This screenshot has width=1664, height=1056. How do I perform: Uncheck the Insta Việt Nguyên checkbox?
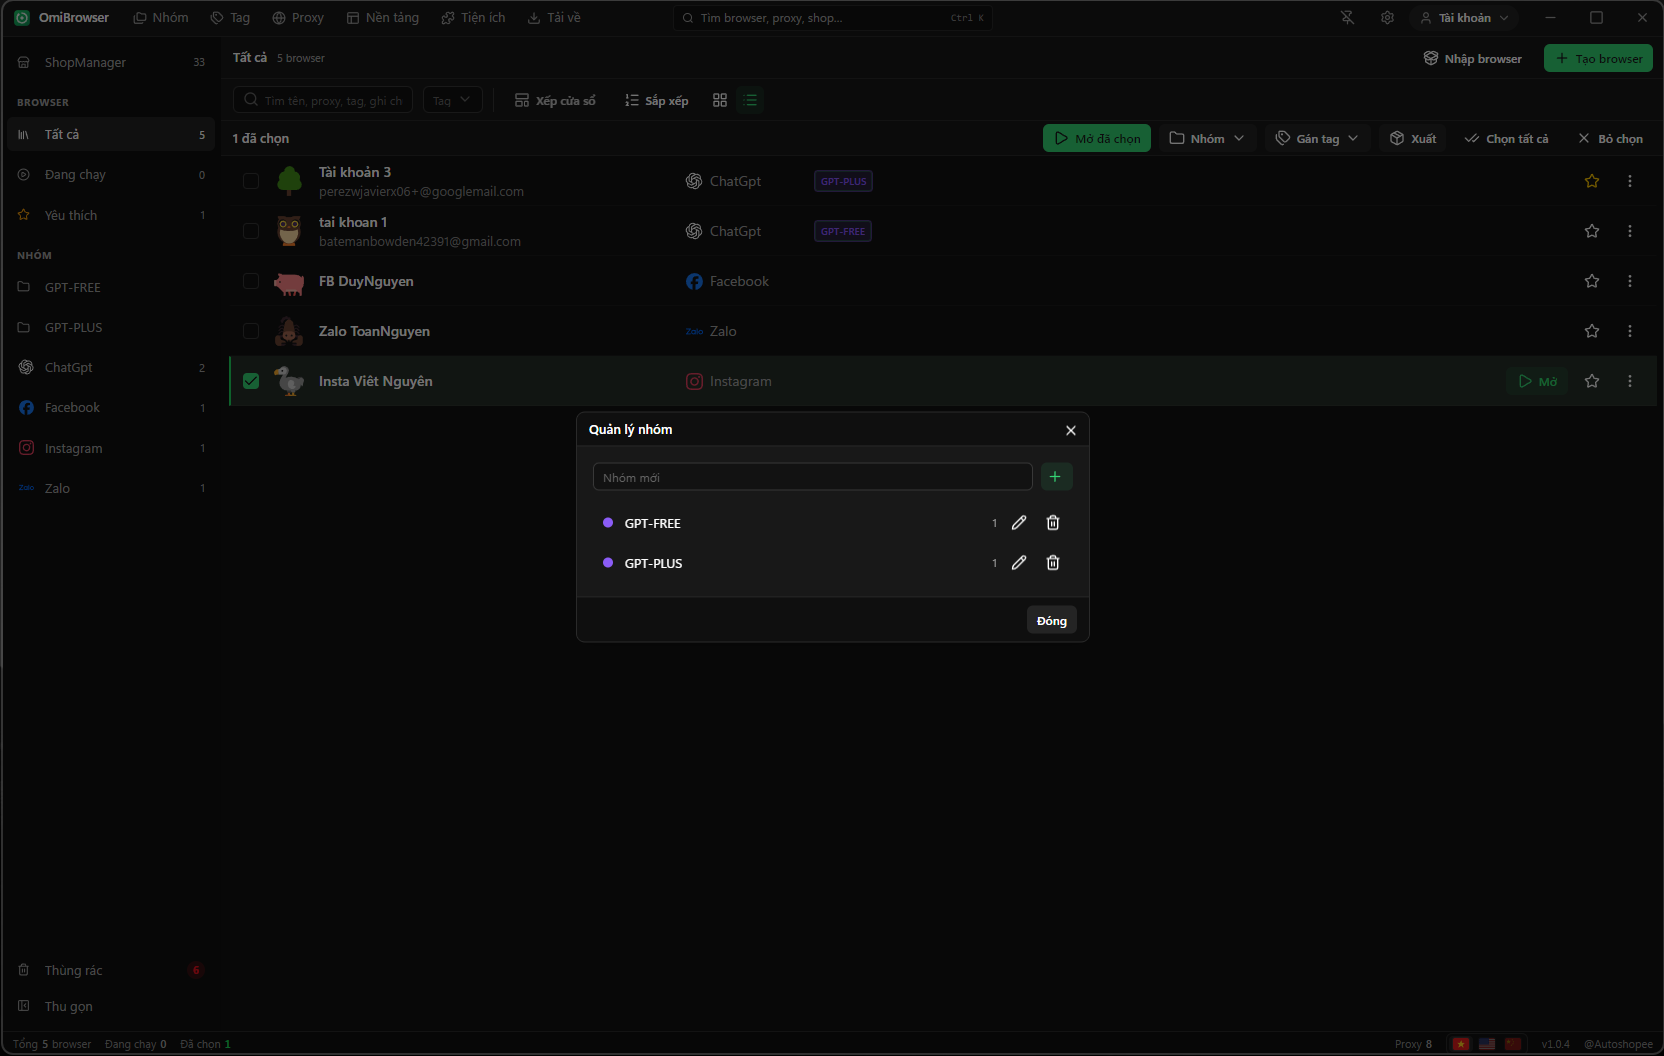click(251, 381)
